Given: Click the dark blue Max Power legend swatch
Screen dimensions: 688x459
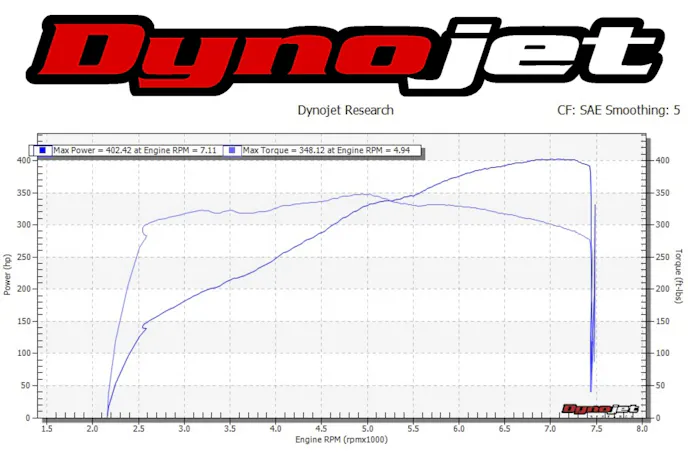Looking at the screenshot, I should [44, 150].
